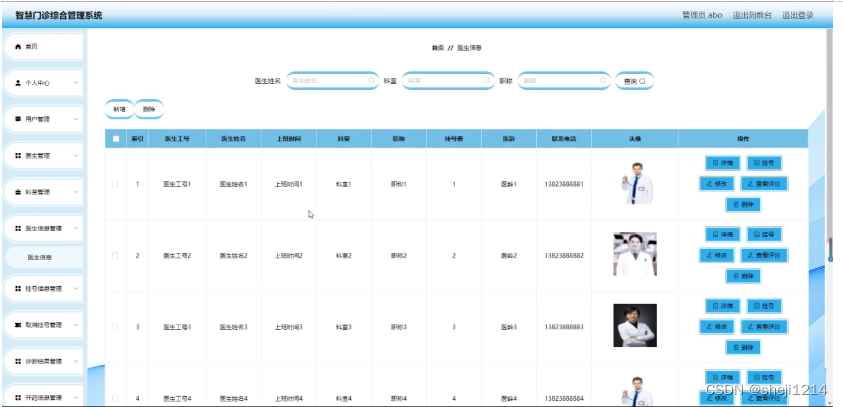843x407 pixels.
Task: Click phone number 13823888883
Action: (x=563, y=327)
